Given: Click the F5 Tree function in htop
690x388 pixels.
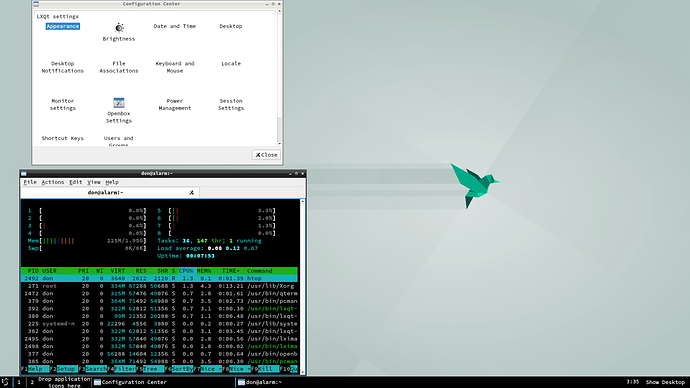Looking at the screenshot, I should (150, 369).
